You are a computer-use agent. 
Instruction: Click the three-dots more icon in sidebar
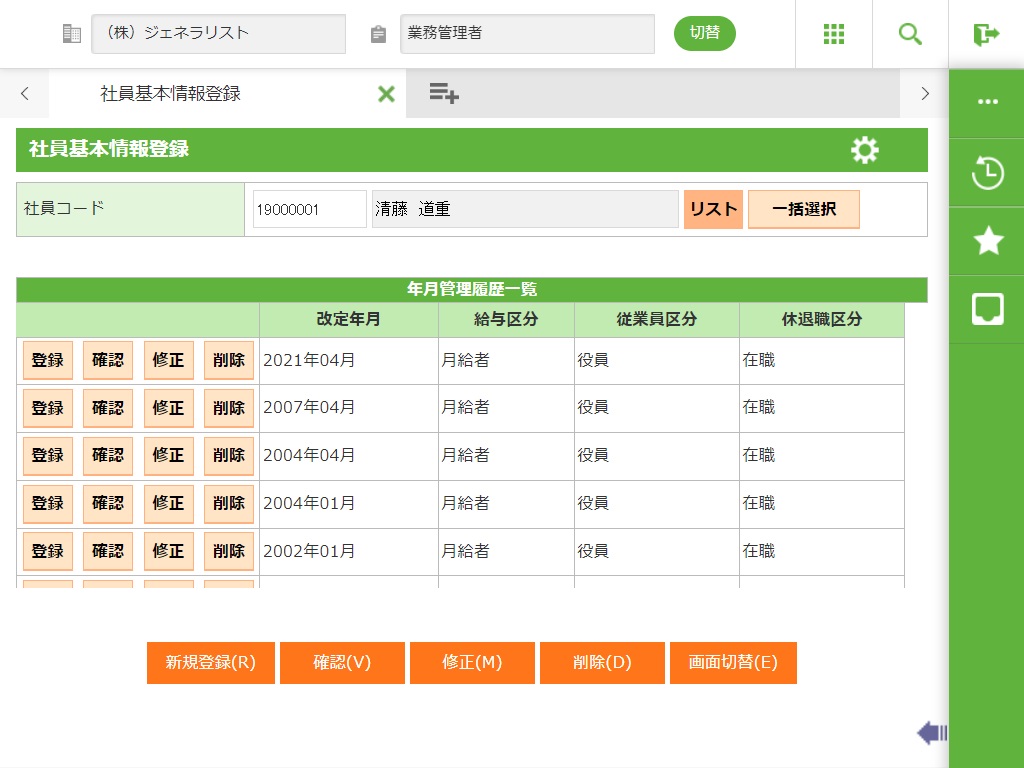point(987,102)
